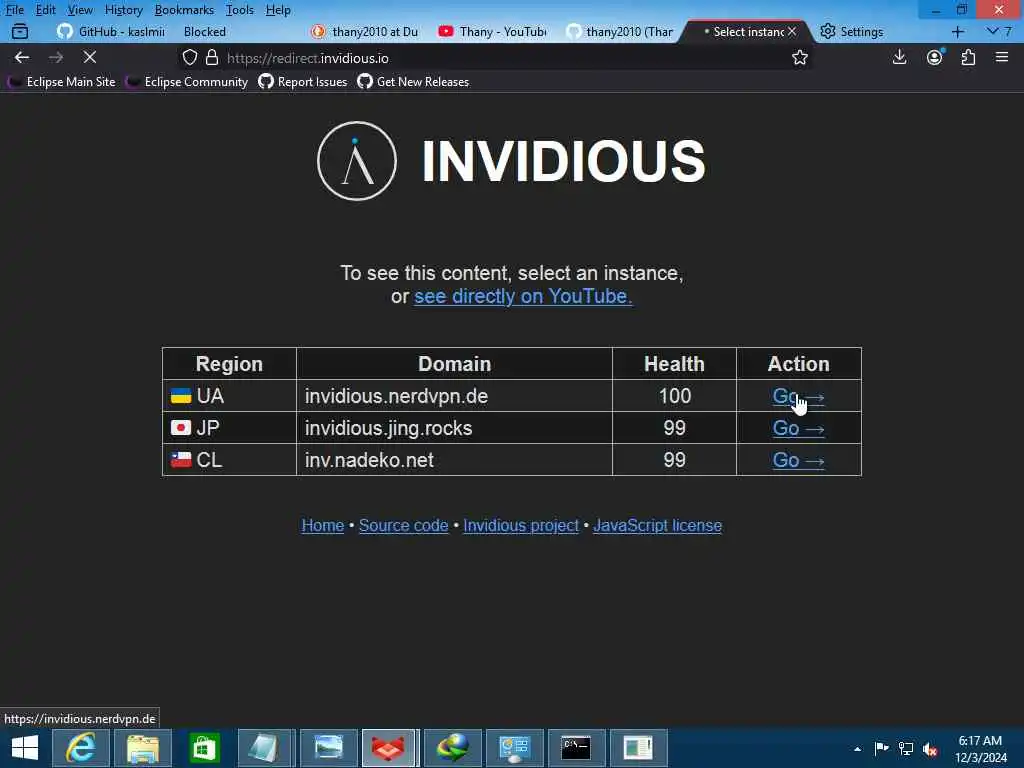Close the Select instance tab
1024x768 pixels.
coord(792,31)
